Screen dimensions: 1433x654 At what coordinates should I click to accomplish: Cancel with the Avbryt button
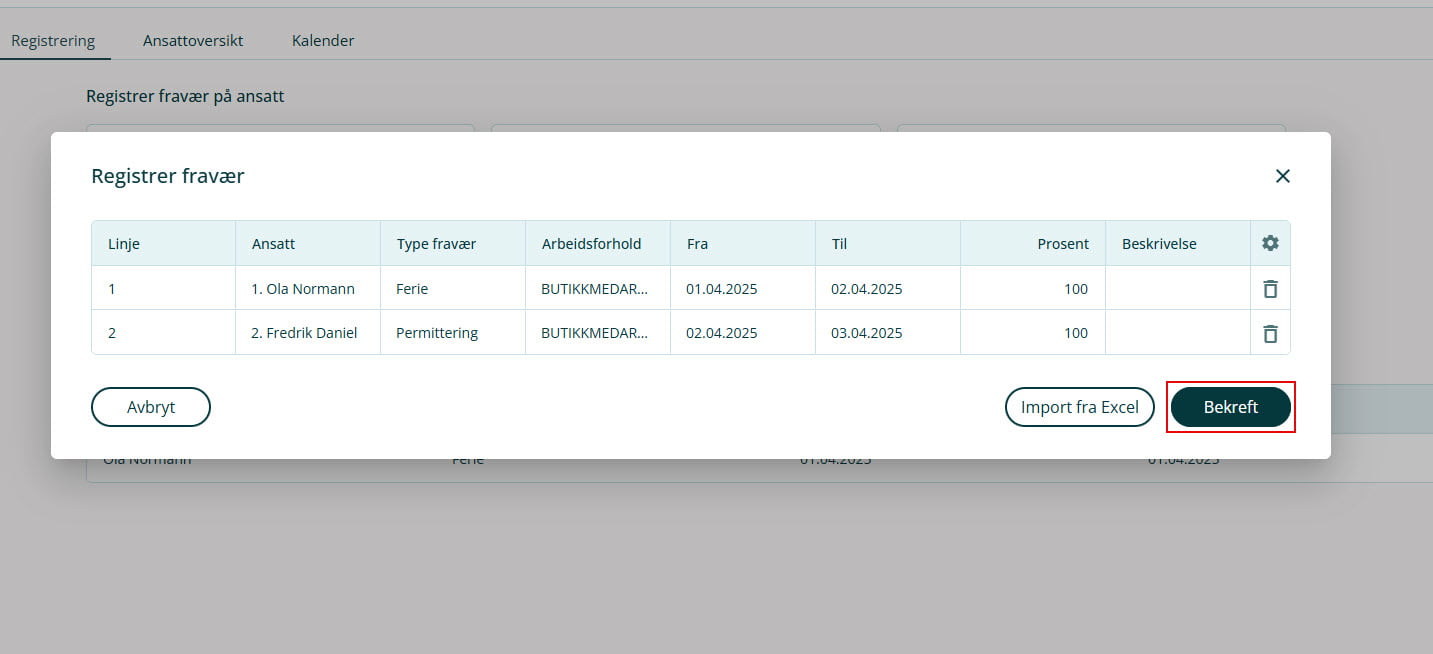click(151, 407)
